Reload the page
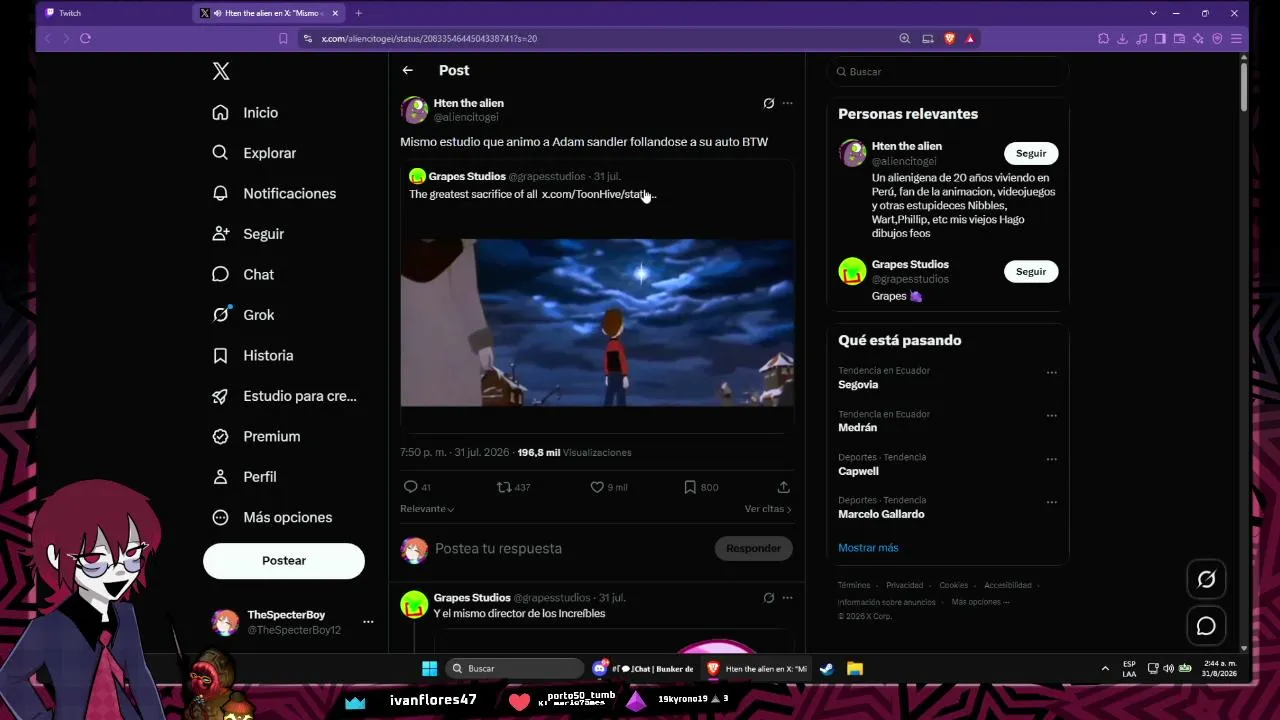 click(85, 38)
